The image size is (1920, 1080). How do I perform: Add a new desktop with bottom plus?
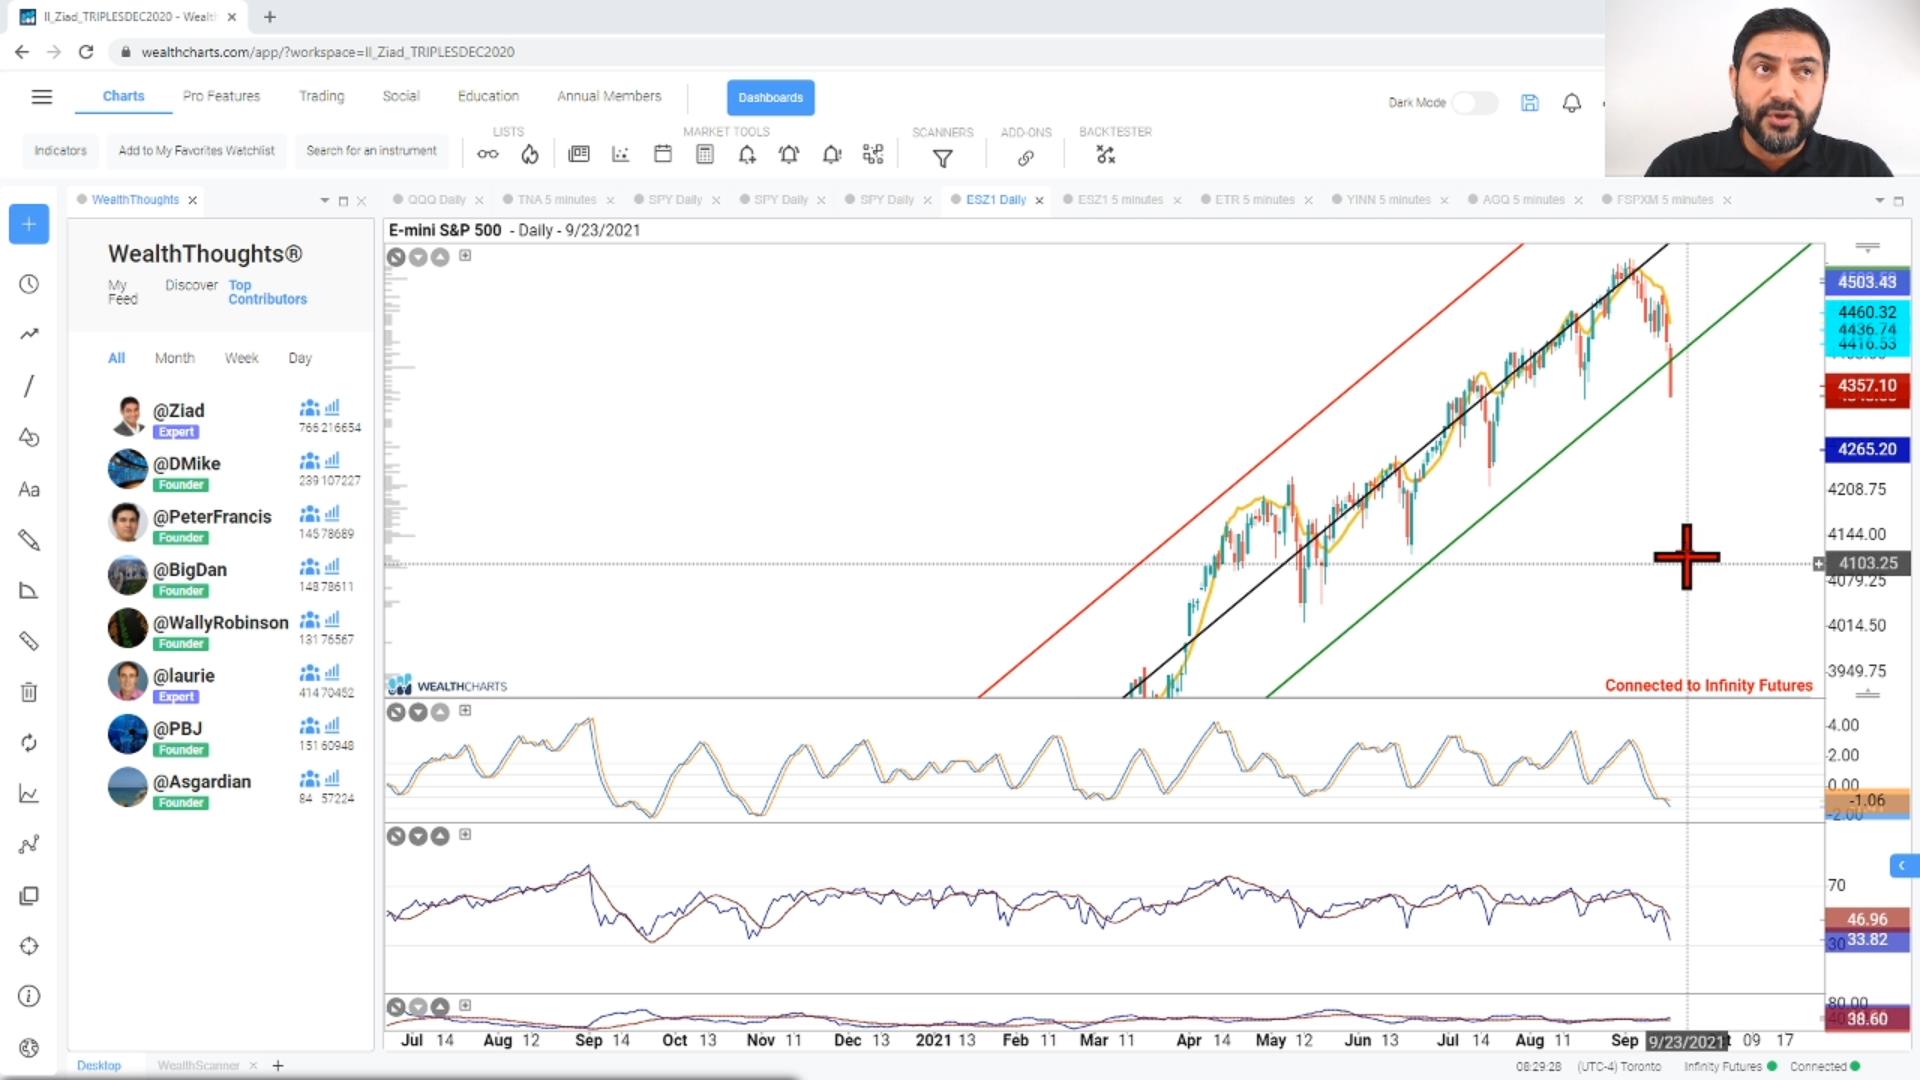[x=278, y=1066]
